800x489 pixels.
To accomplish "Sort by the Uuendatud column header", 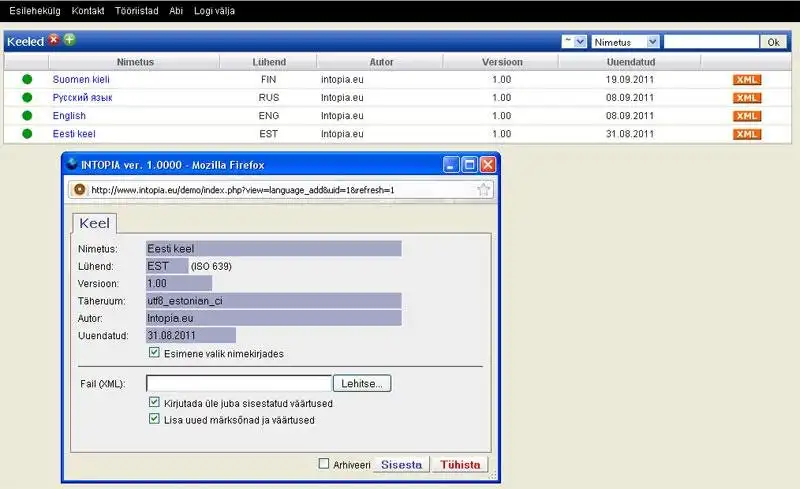I will tap(631, 62).
